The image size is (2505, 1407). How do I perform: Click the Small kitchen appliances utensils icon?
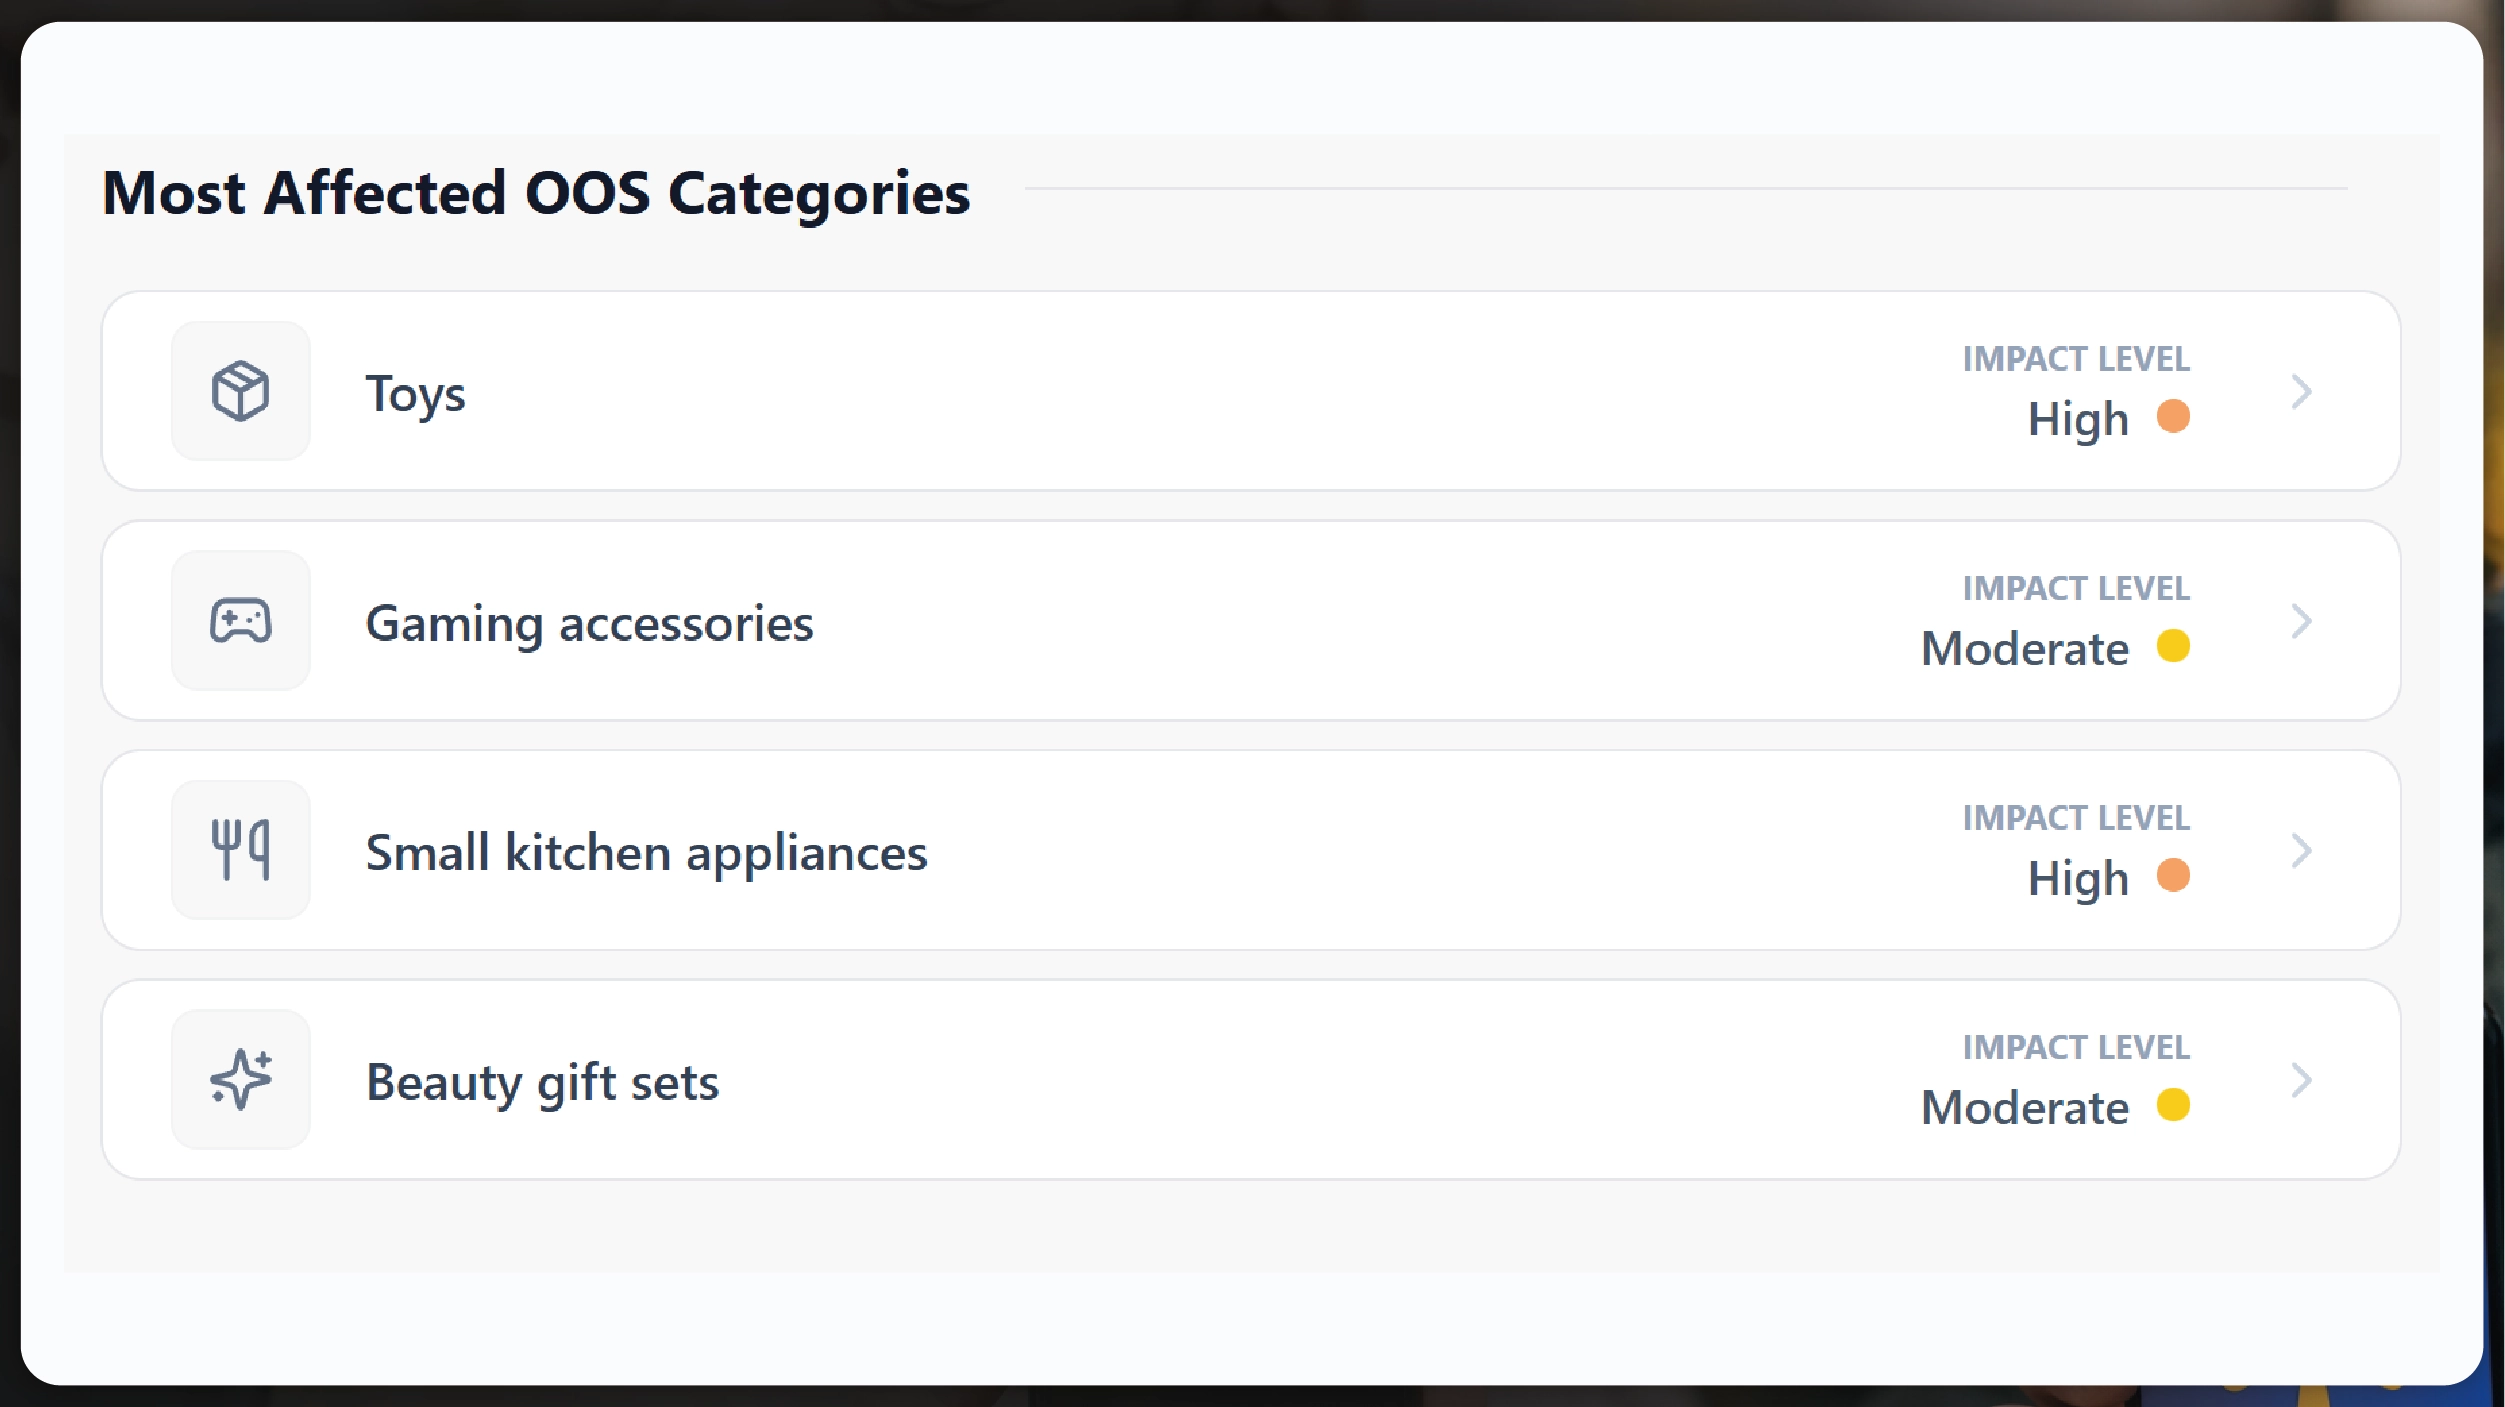[241, 850]
